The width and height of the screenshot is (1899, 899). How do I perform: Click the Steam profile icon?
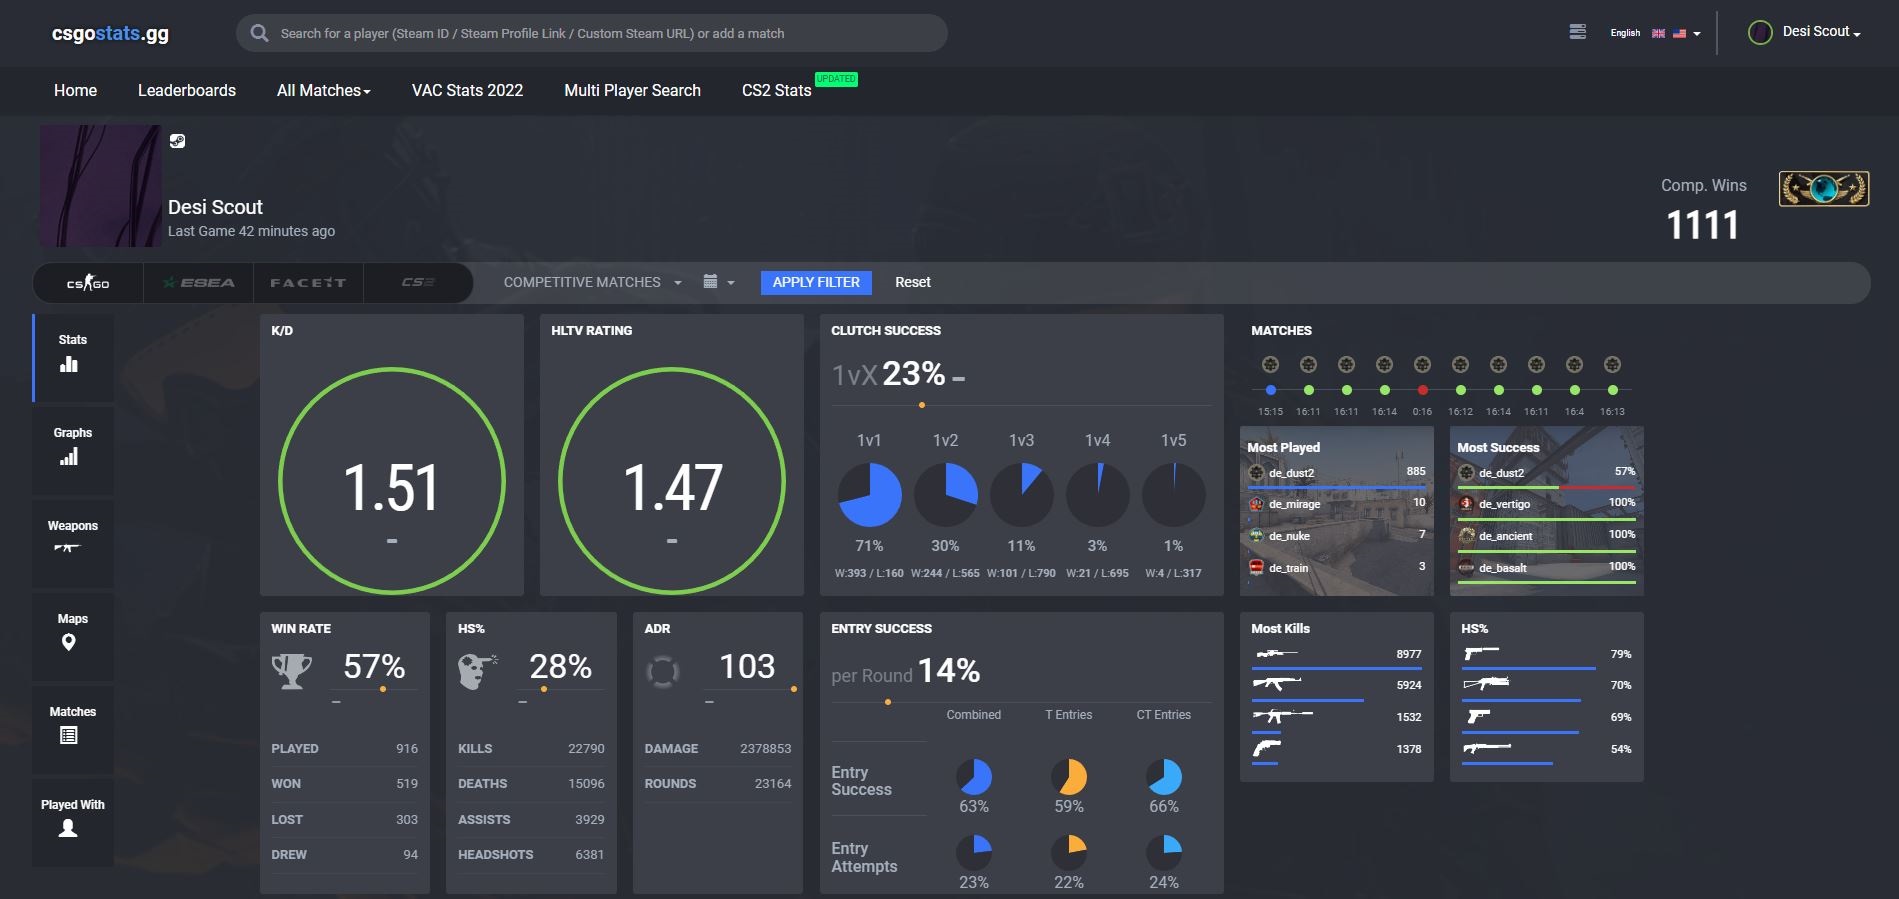point(177,141)
